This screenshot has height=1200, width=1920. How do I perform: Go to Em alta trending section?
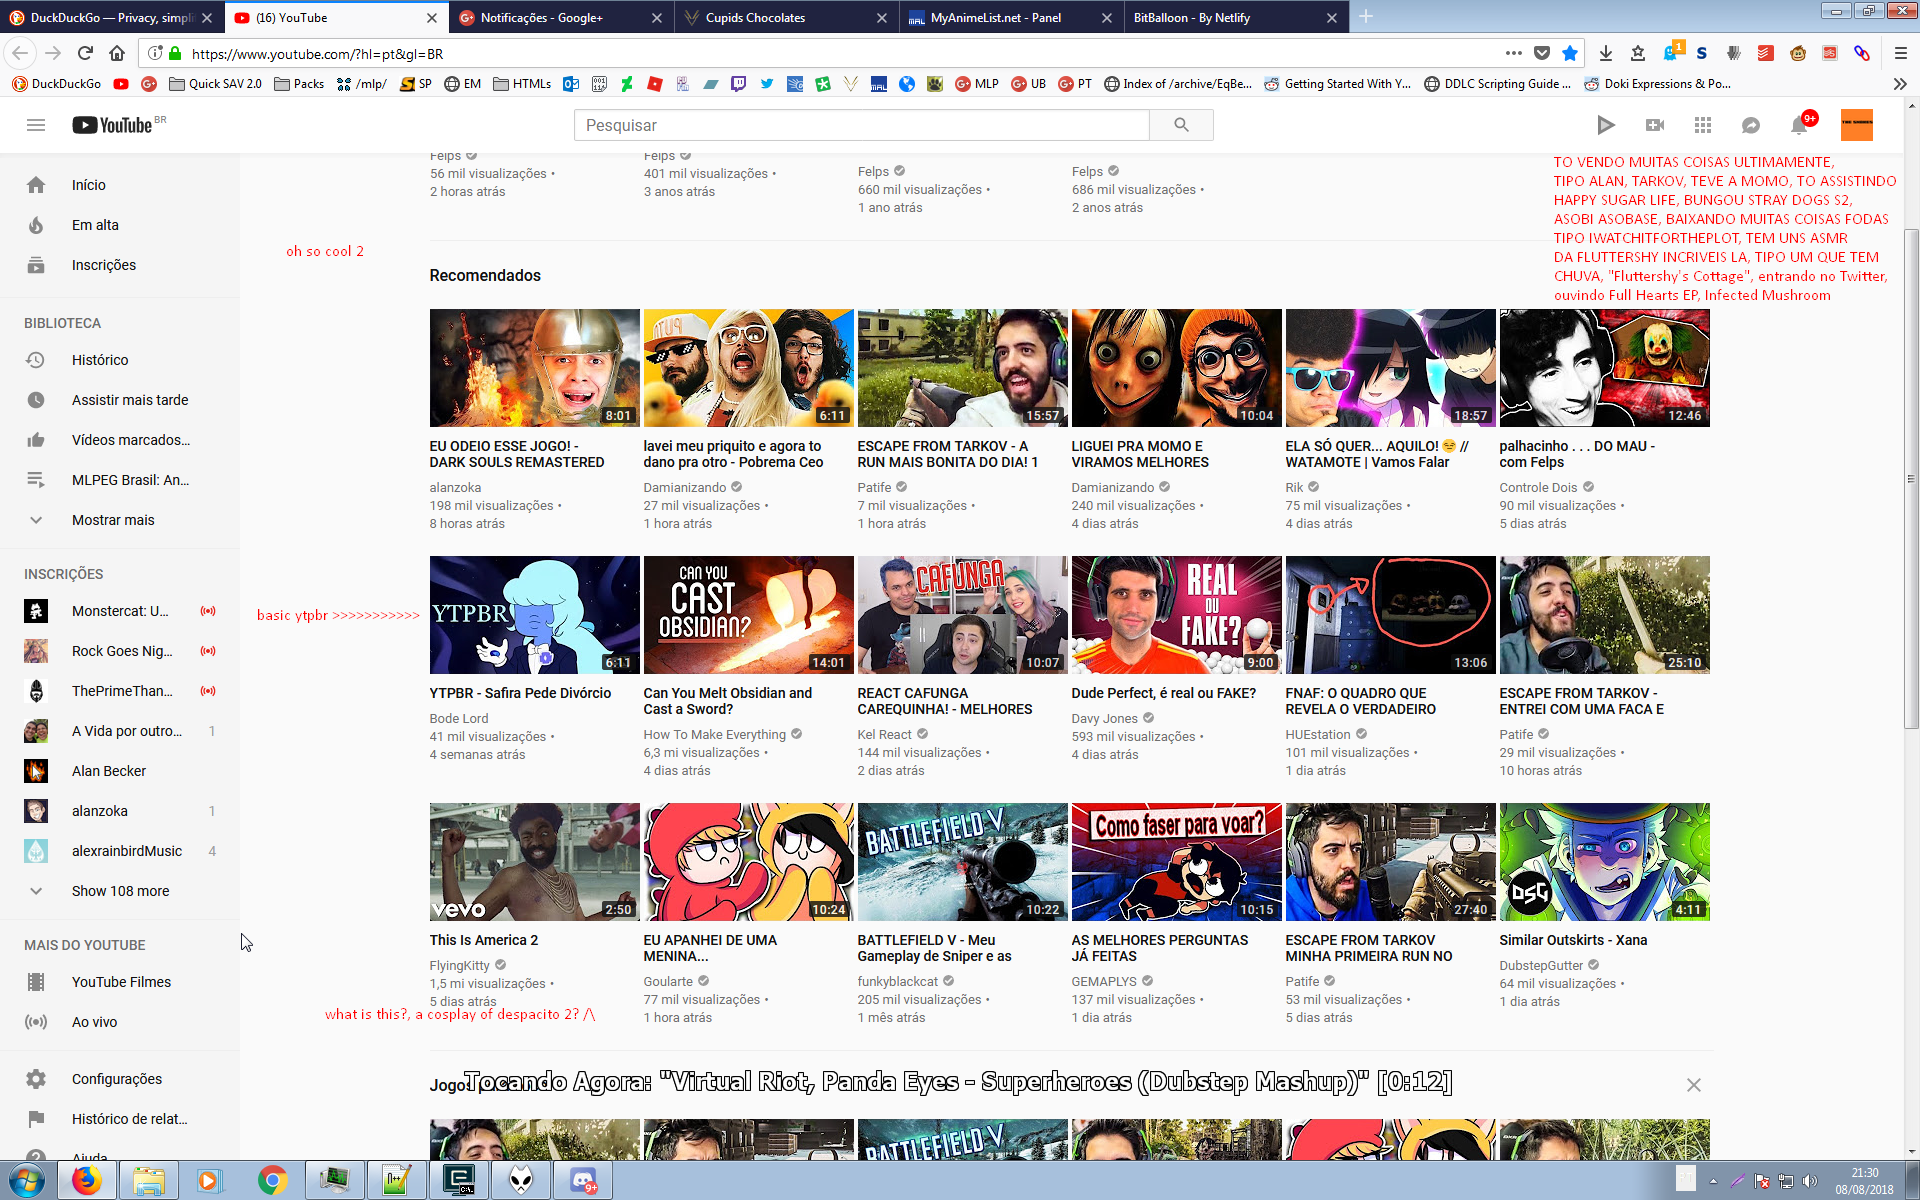click(95, 225)
